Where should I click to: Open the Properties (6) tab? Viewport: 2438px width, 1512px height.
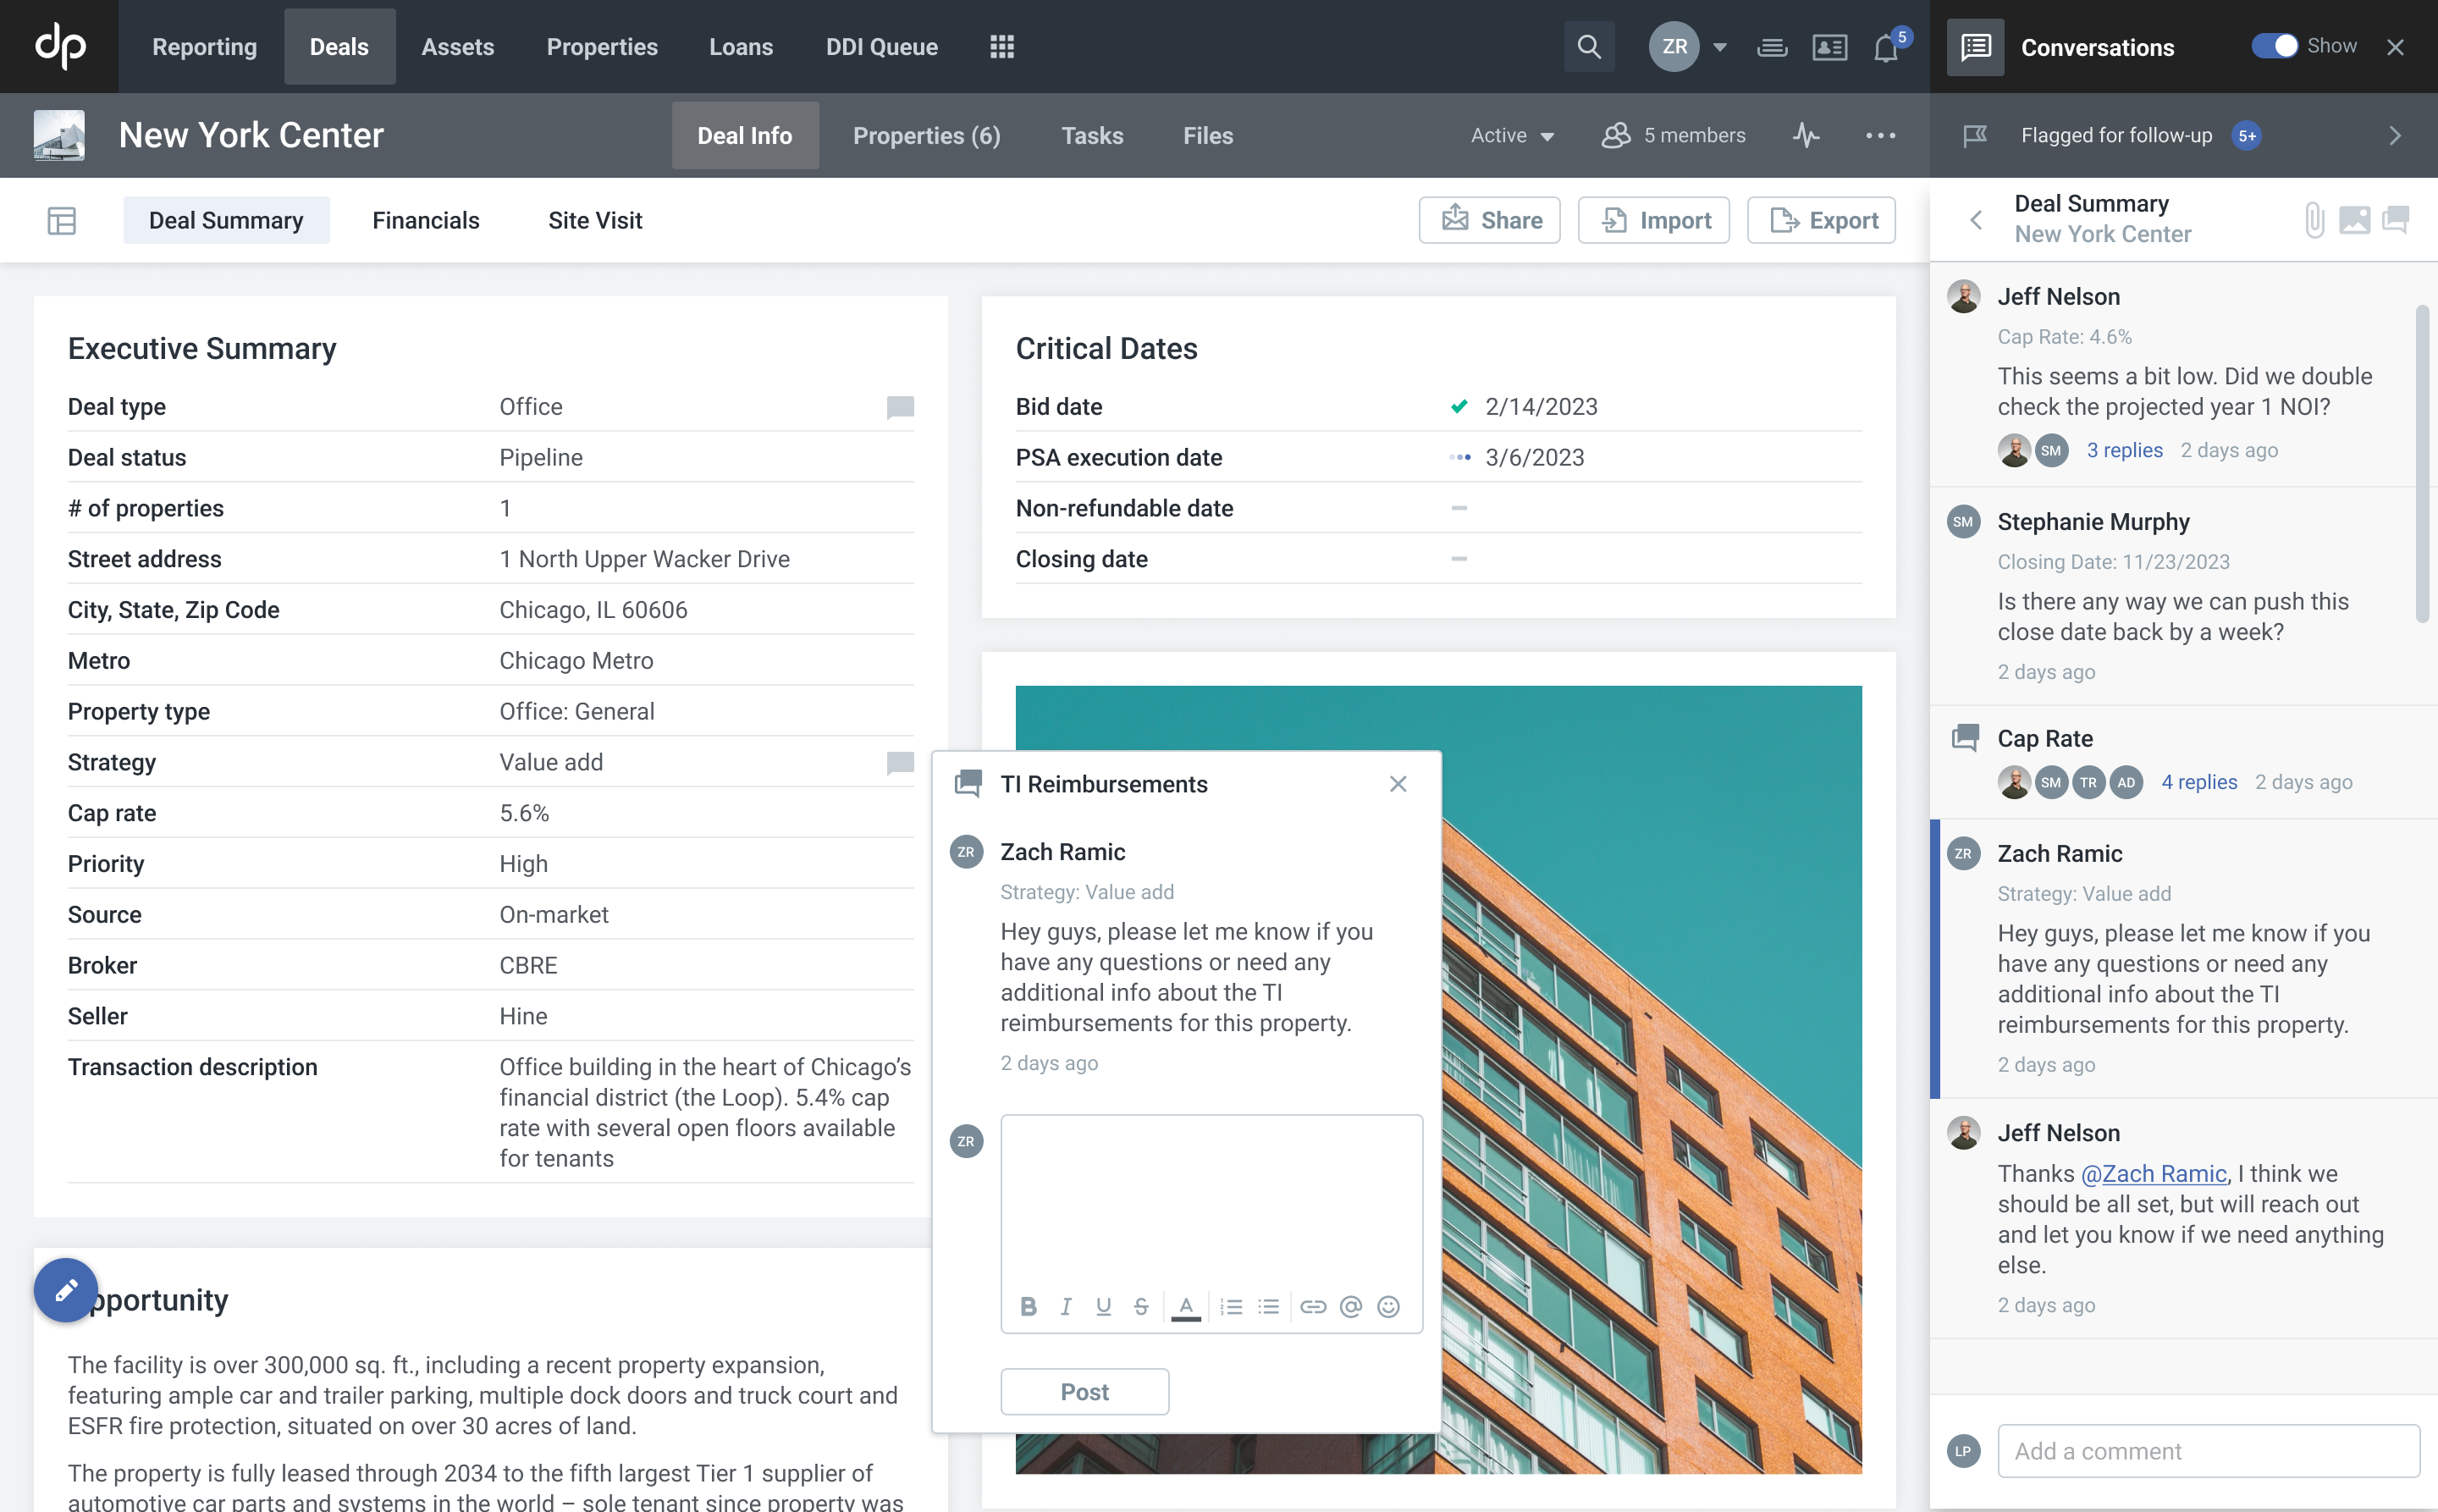pos(926,135)
